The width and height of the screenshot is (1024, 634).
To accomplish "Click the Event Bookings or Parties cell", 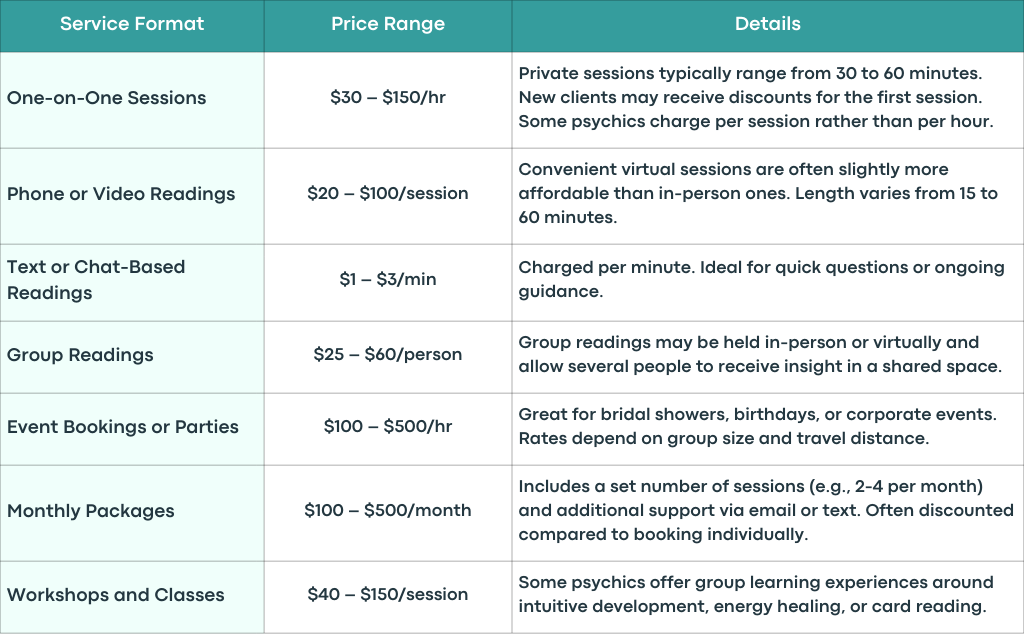I will pos(132,429).
